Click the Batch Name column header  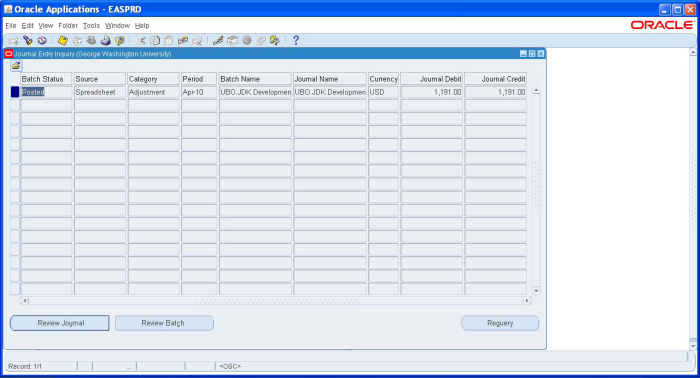point(255,79)
